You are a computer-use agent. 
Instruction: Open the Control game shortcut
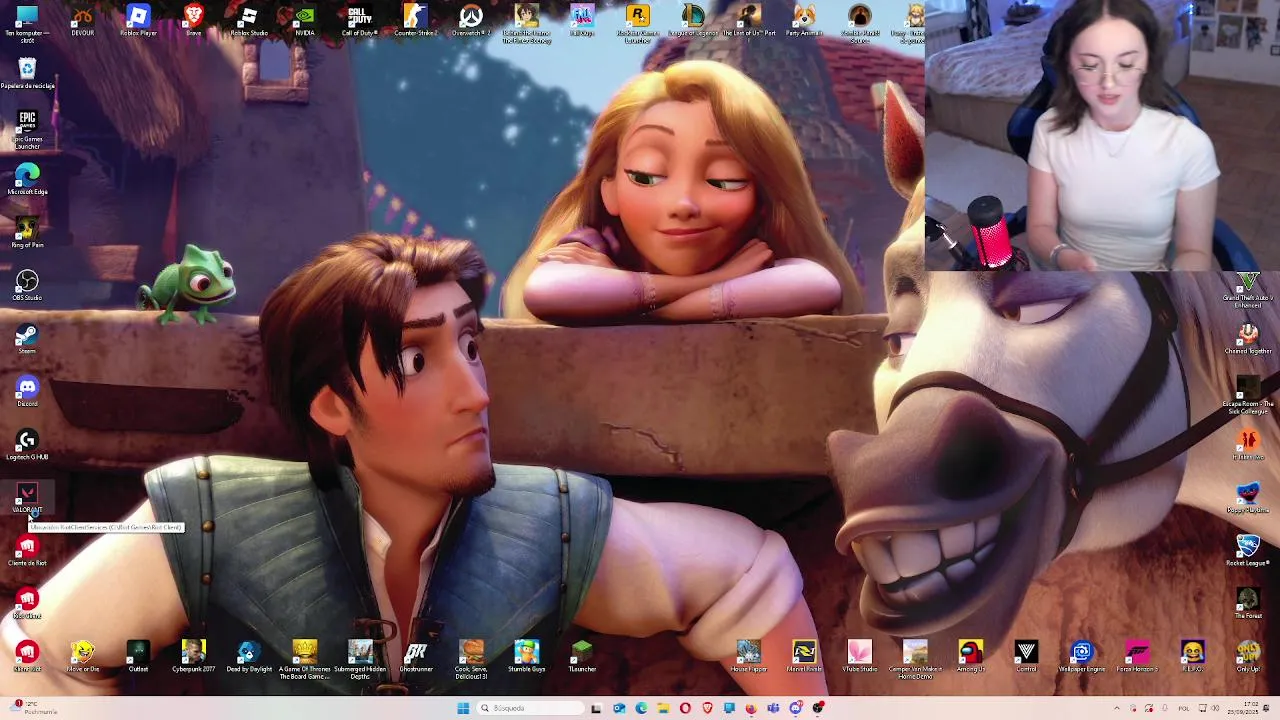click(1026, 657)
